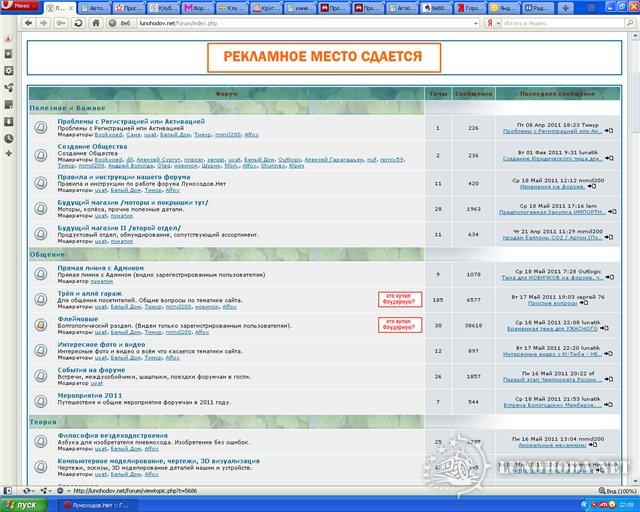The height and width of the screenshot is (512, 640).
Task: Open the closed tabs trash icon
Action: (590, 8)
